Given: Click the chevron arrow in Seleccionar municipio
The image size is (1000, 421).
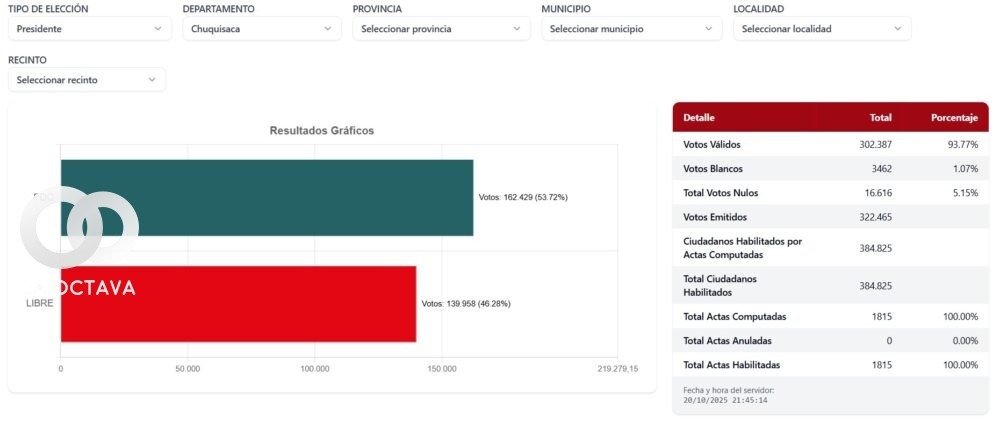Looking at the screenshot, I should pos(708,29).
